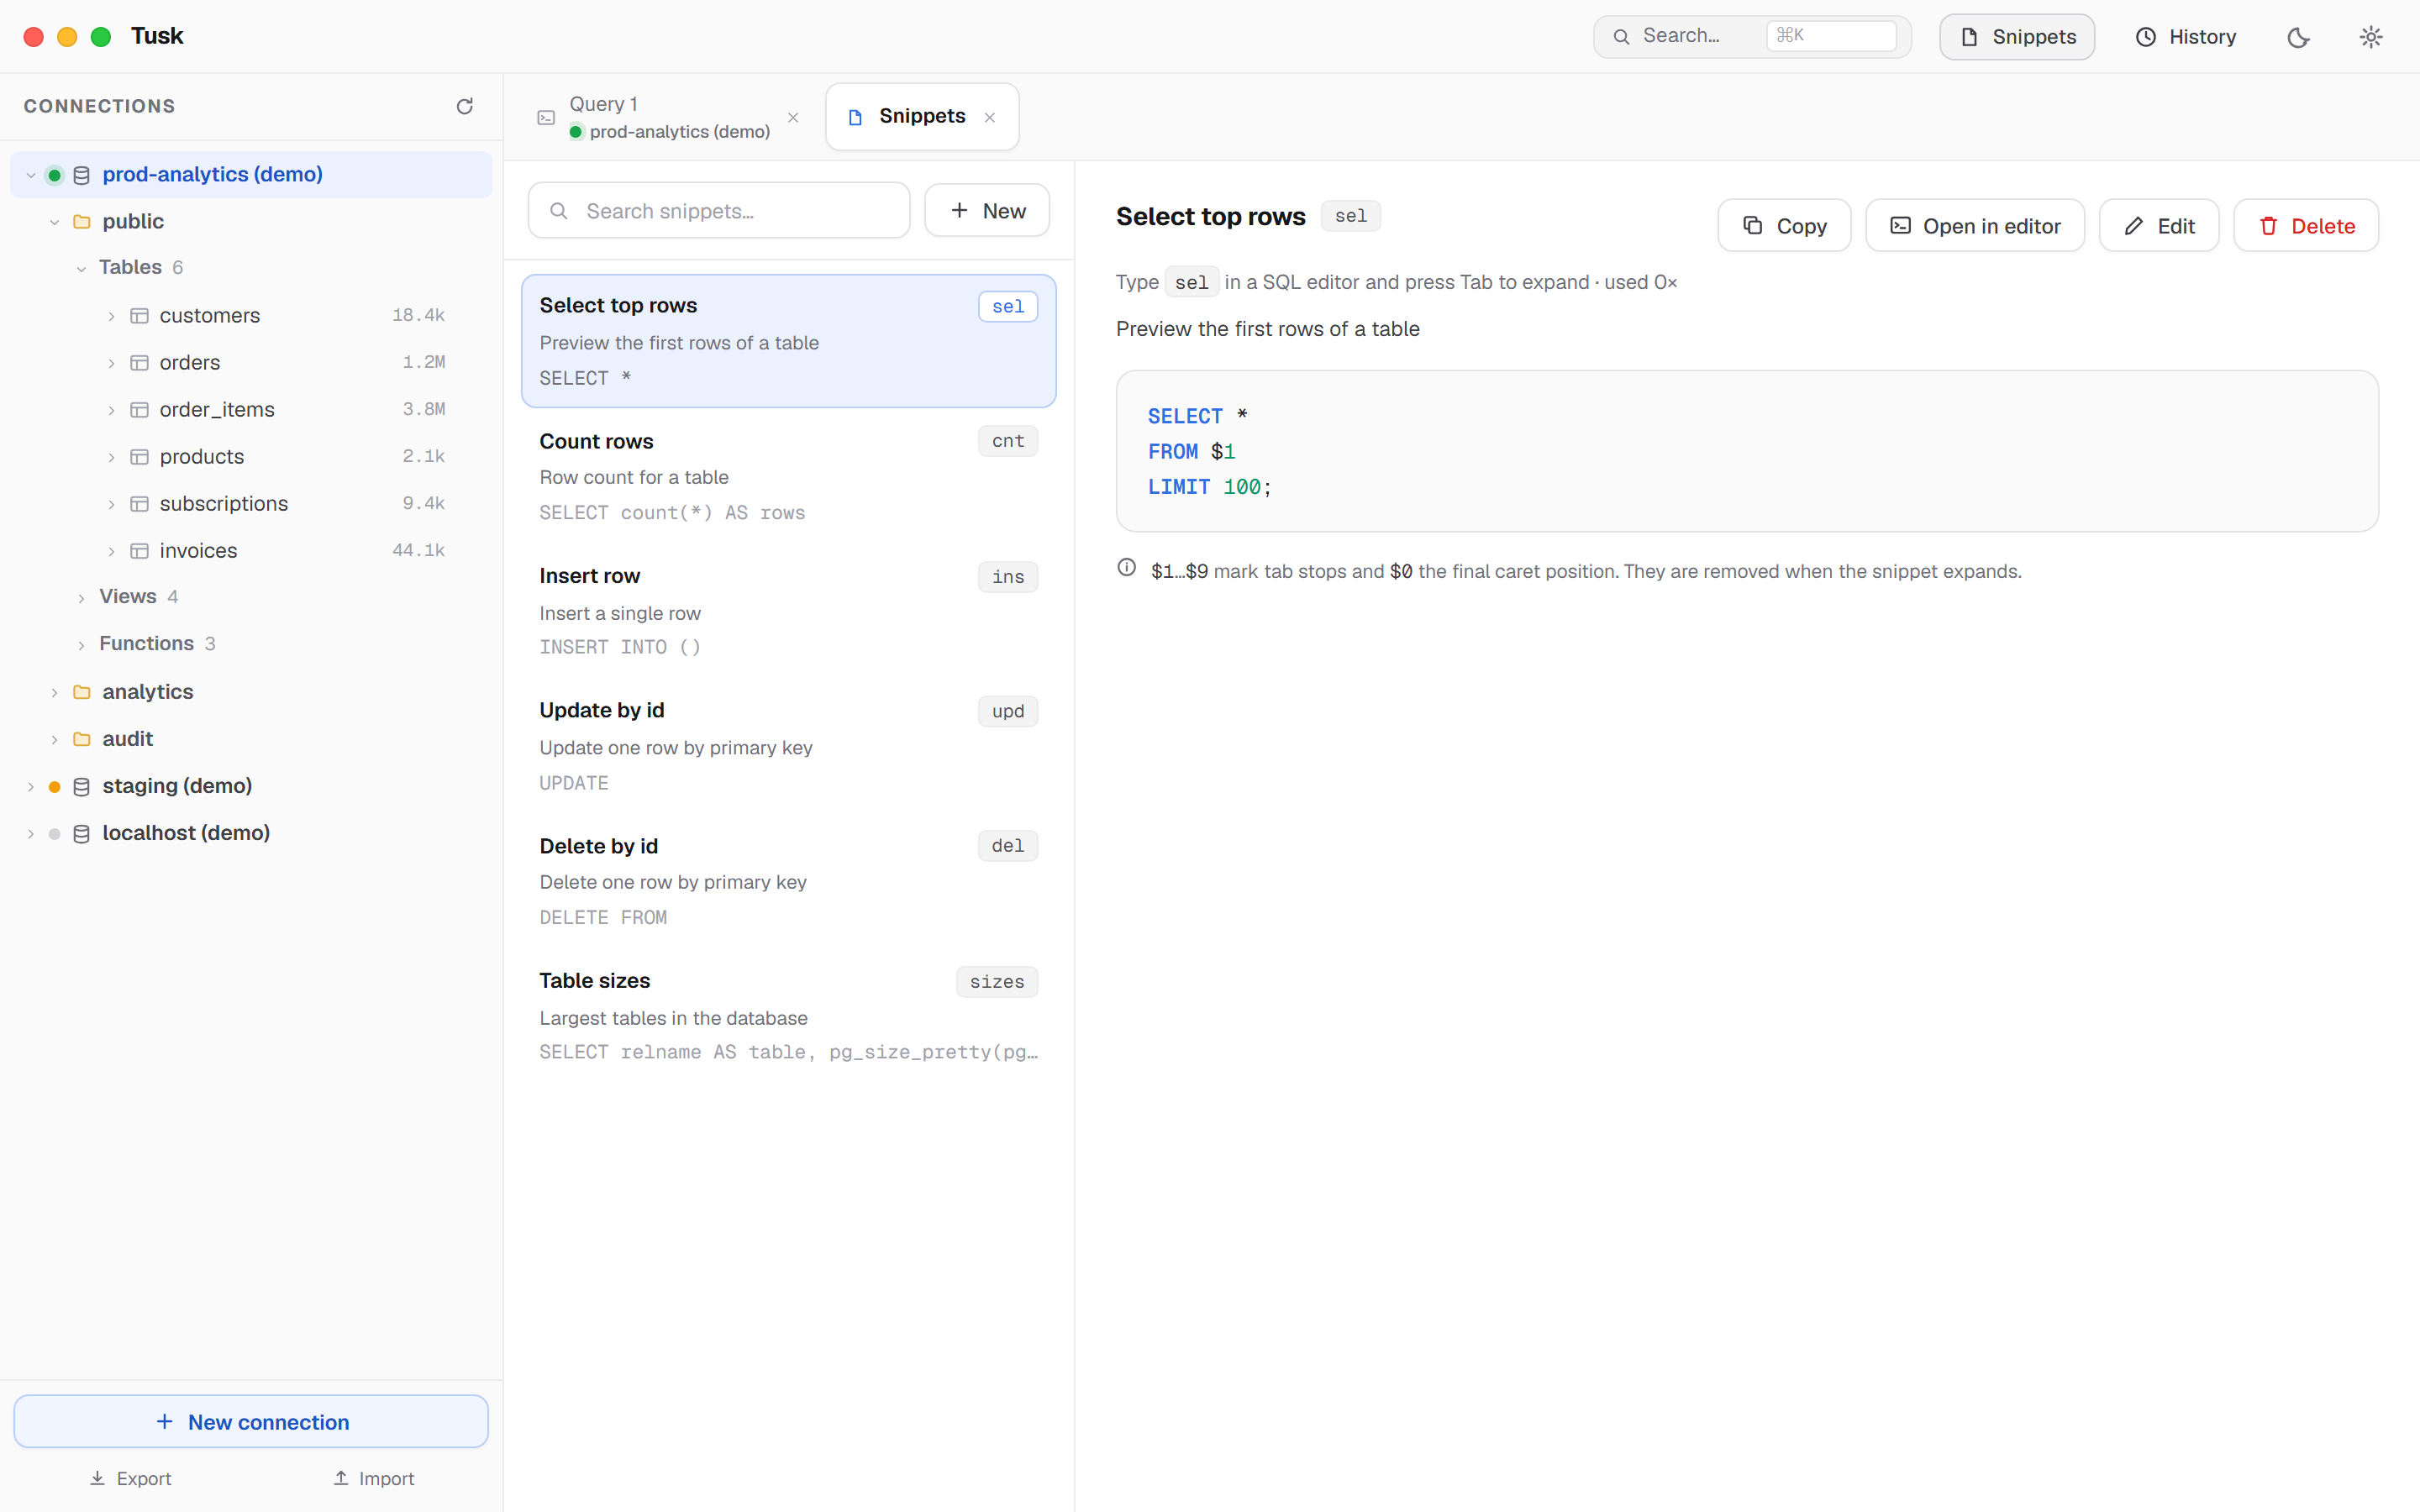The height and width of the screenshot is (1512, 2420).
Task: Click the orders table icon
Action: 140,363
